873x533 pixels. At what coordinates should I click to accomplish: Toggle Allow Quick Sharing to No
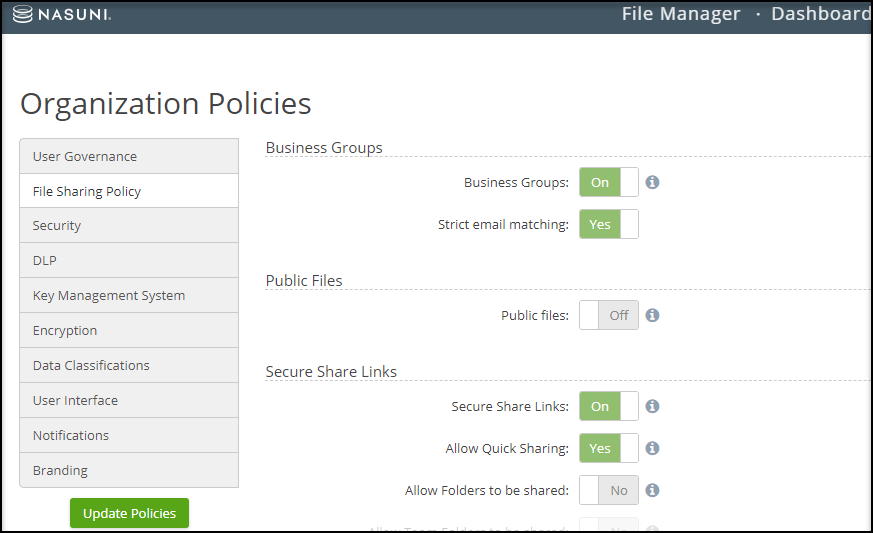[x=609, y=449]
